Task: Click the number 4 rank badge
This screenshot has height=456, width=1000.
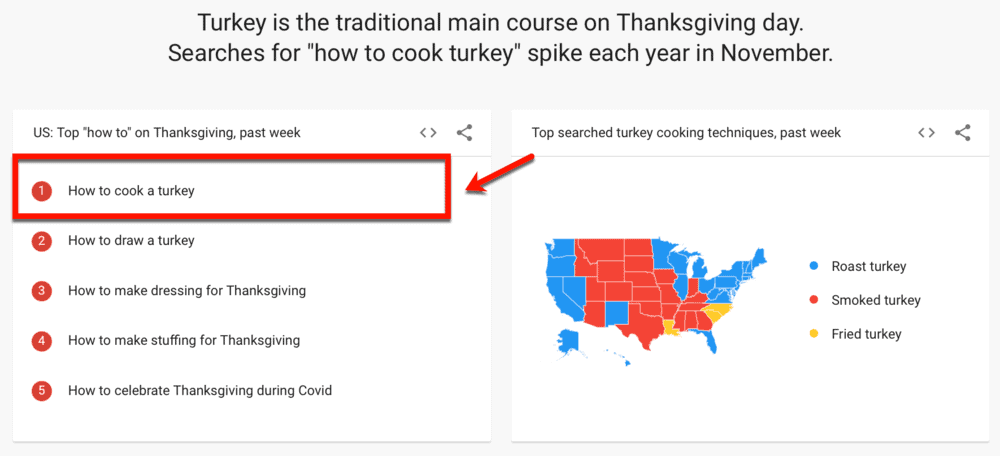Action: (41, 340)
